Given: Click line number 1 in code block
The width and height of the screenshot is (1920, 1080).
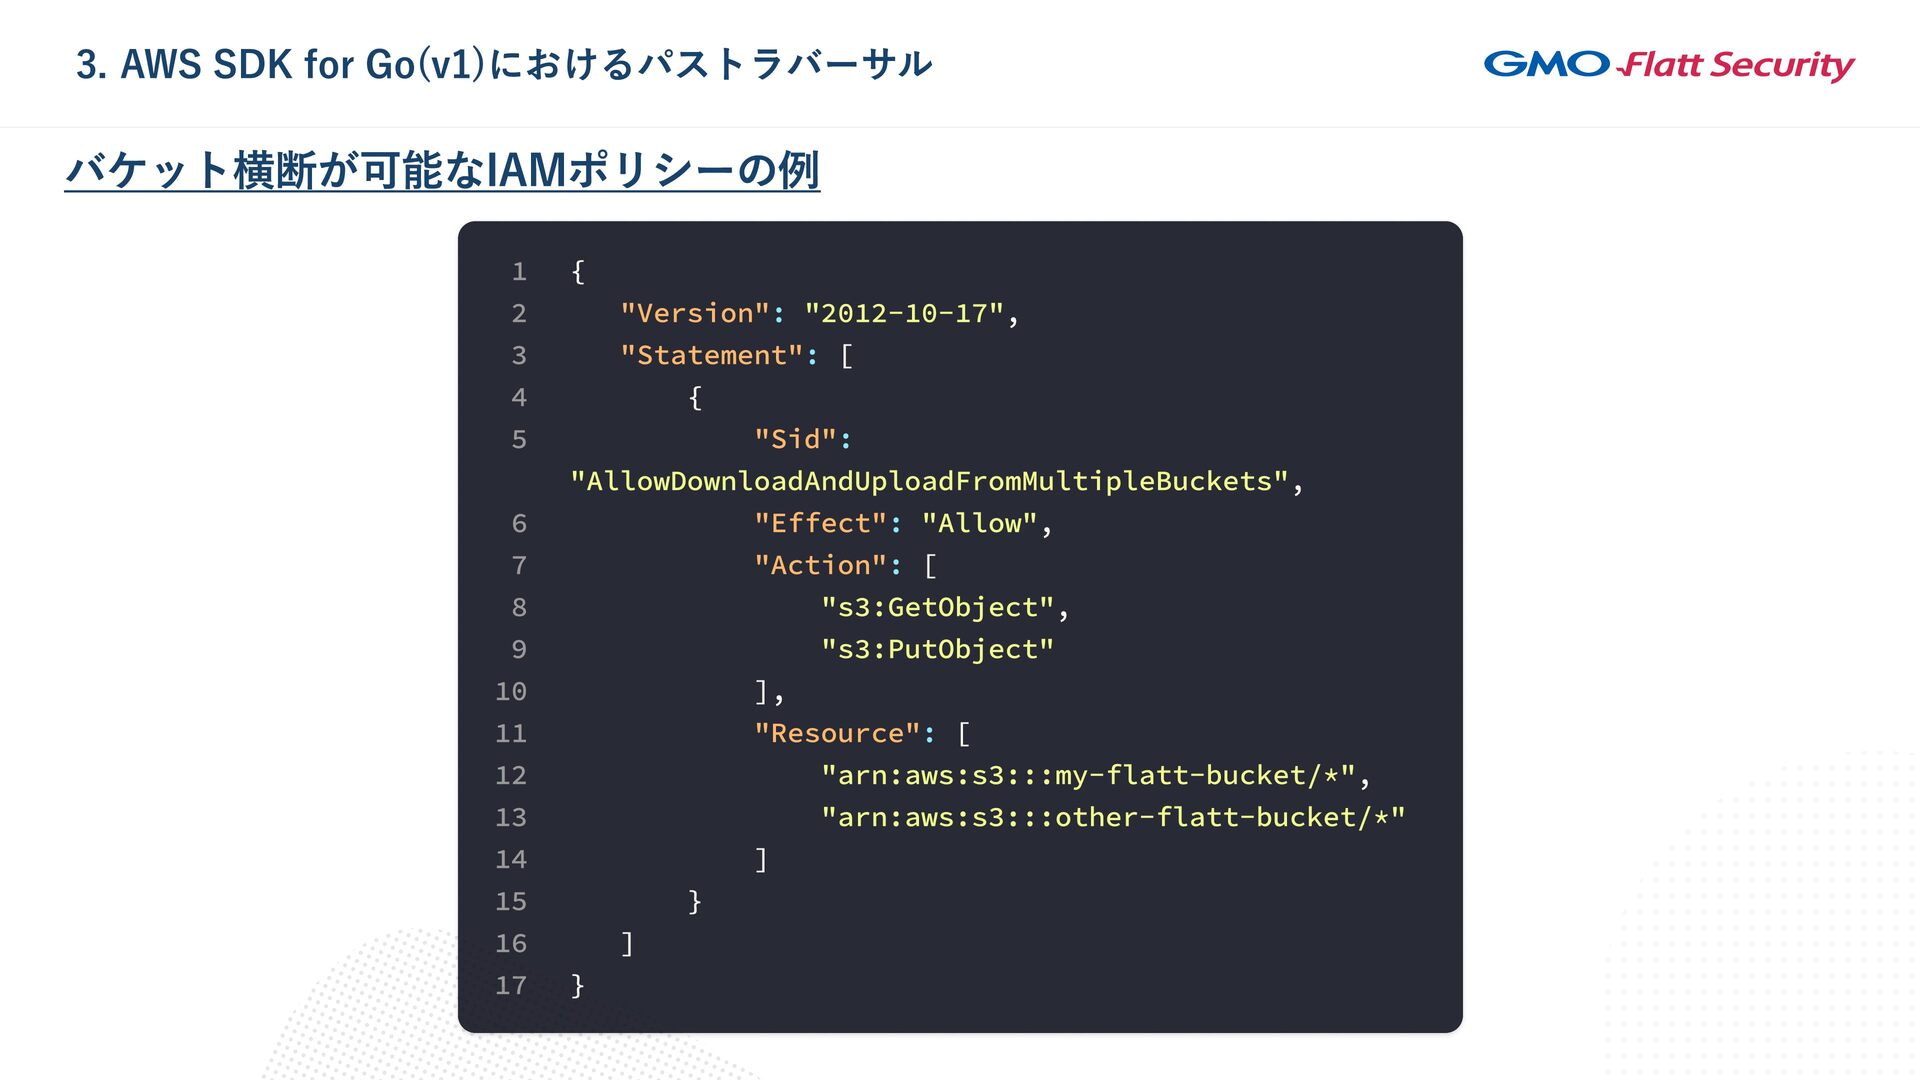Looking at the screenshot, I should pos(519,271).
